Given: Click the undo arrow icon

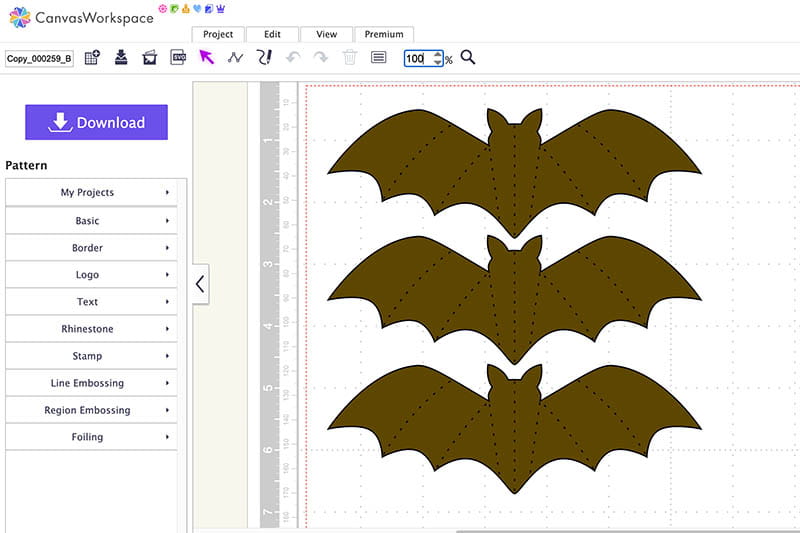Looking at the screenshot, I should point(293,58).
